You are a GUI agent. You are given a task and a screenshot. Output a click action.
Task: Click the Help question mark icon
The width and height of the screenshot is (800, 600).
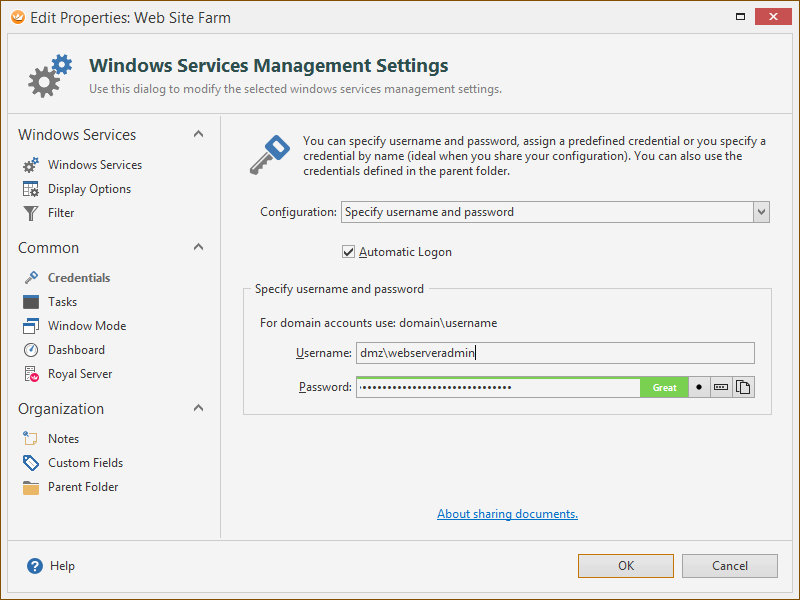coord(35,566)
